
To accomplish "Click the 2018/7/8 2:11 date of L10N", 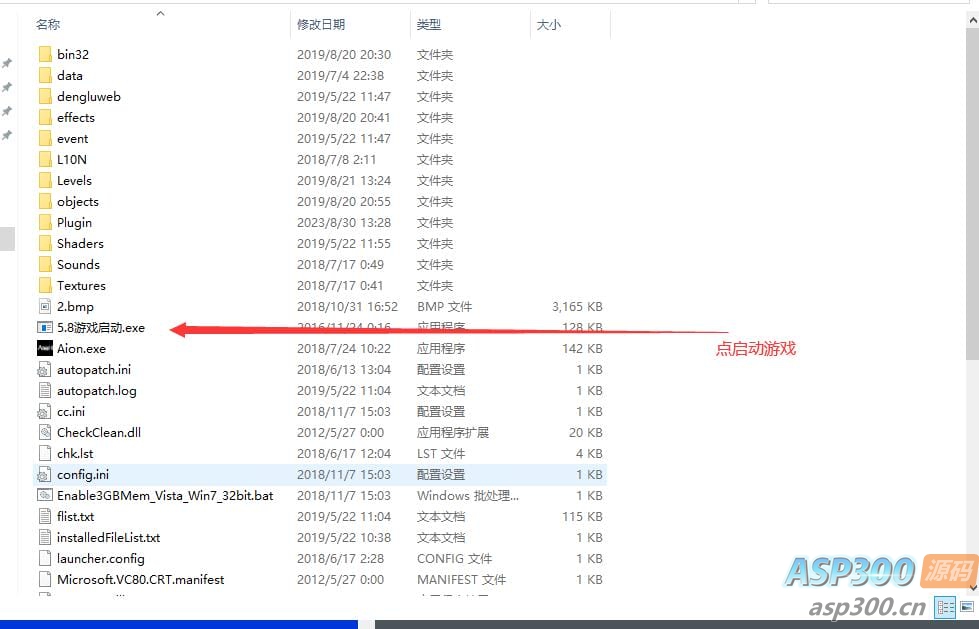I will click(x=337, y=159).
